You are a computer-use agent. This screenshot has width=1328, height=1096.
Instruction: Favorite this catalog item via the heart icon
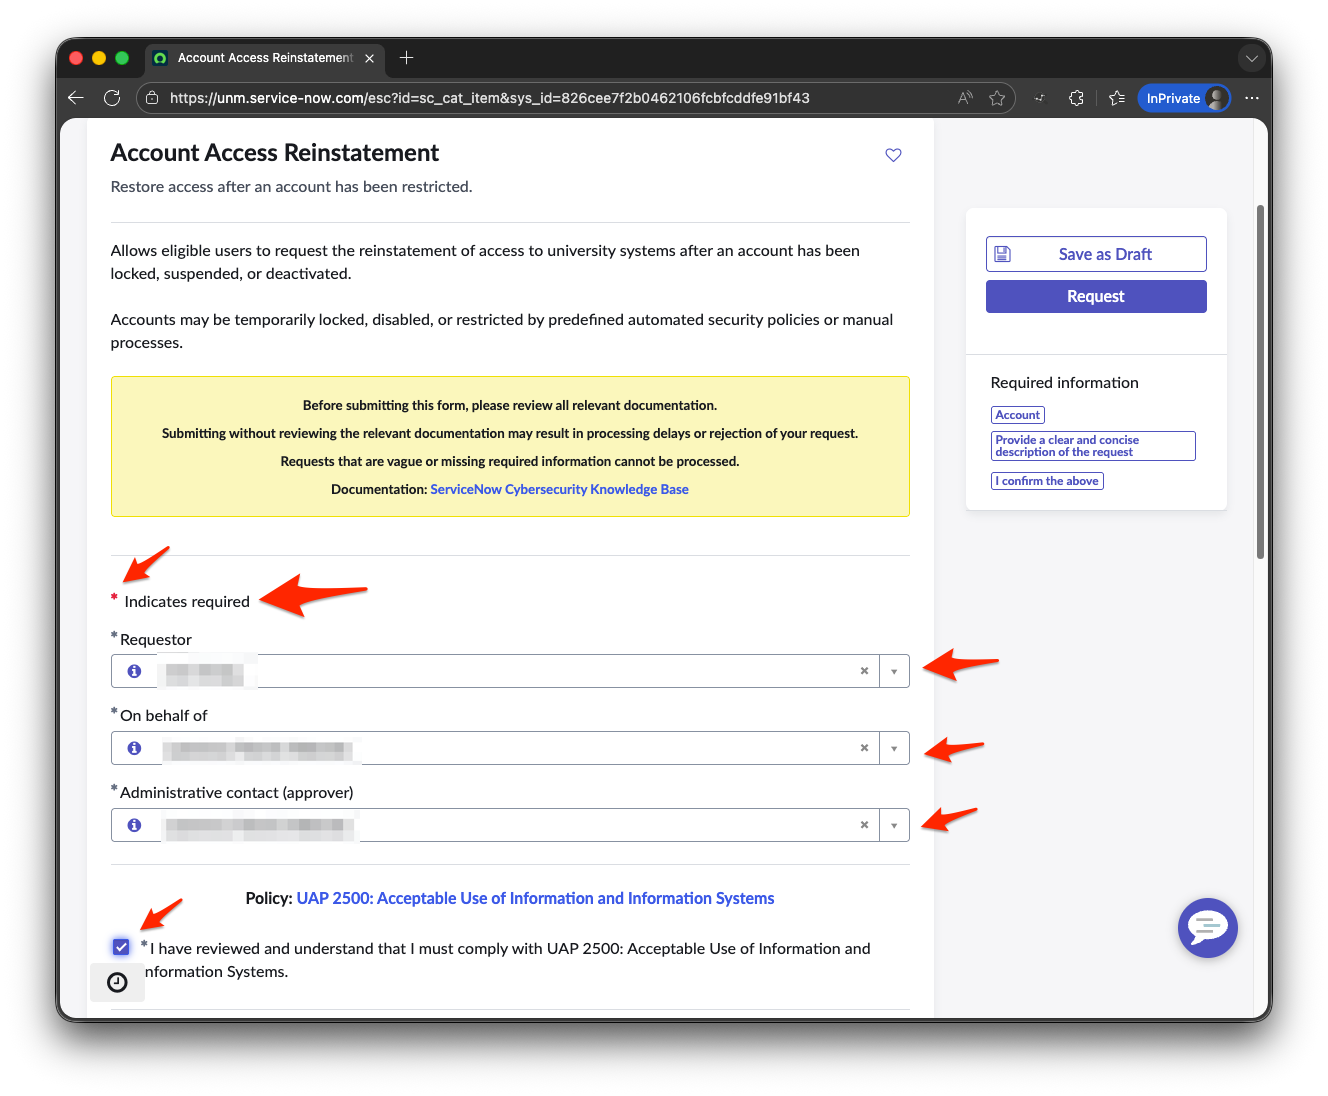point(892,155)
